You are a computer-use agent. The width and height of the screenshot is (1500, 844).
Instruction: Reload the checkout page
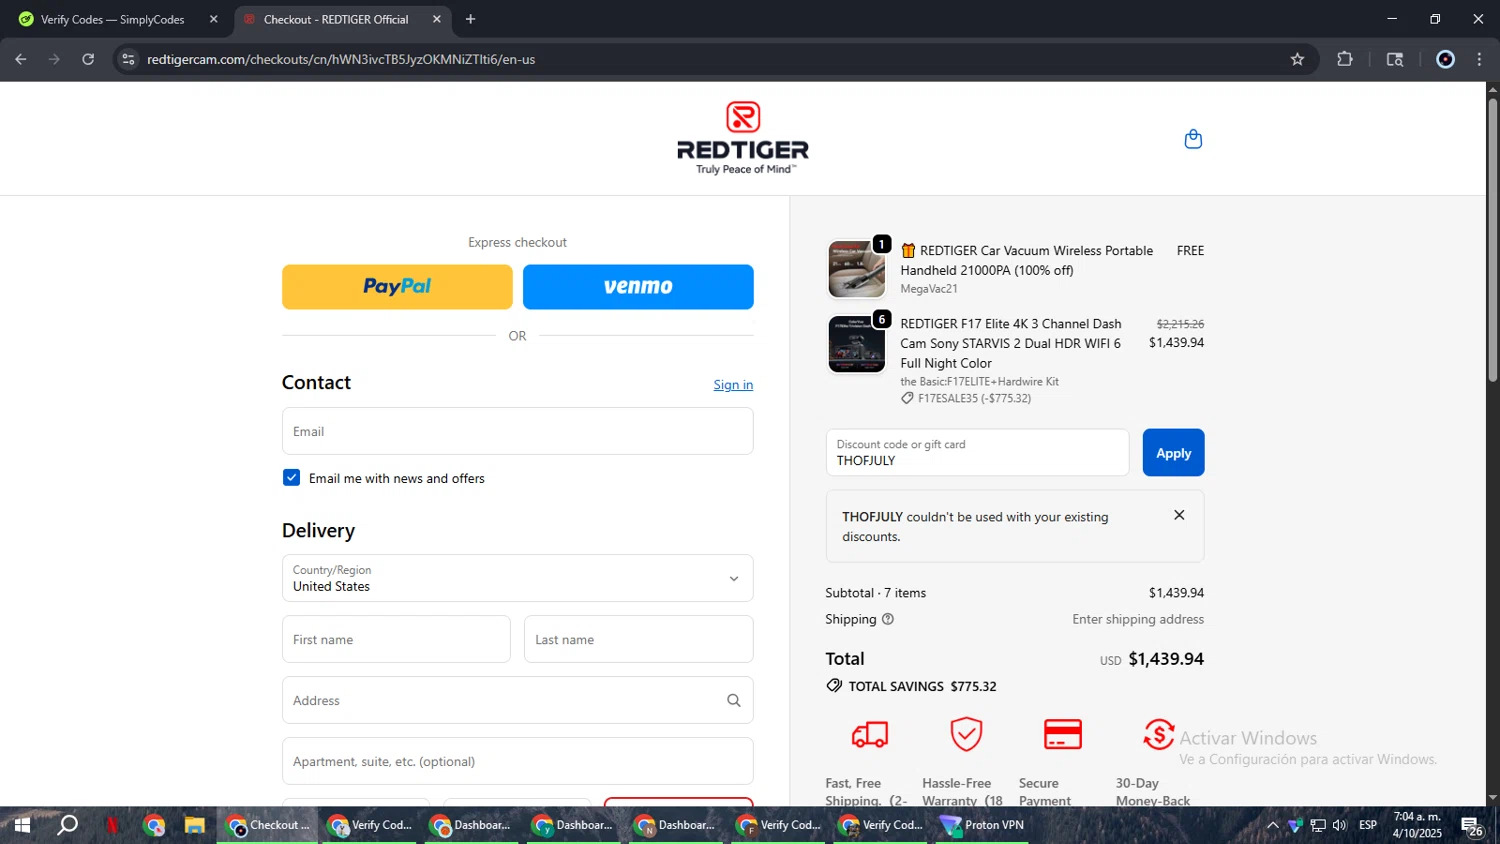[x=88, y=59]
